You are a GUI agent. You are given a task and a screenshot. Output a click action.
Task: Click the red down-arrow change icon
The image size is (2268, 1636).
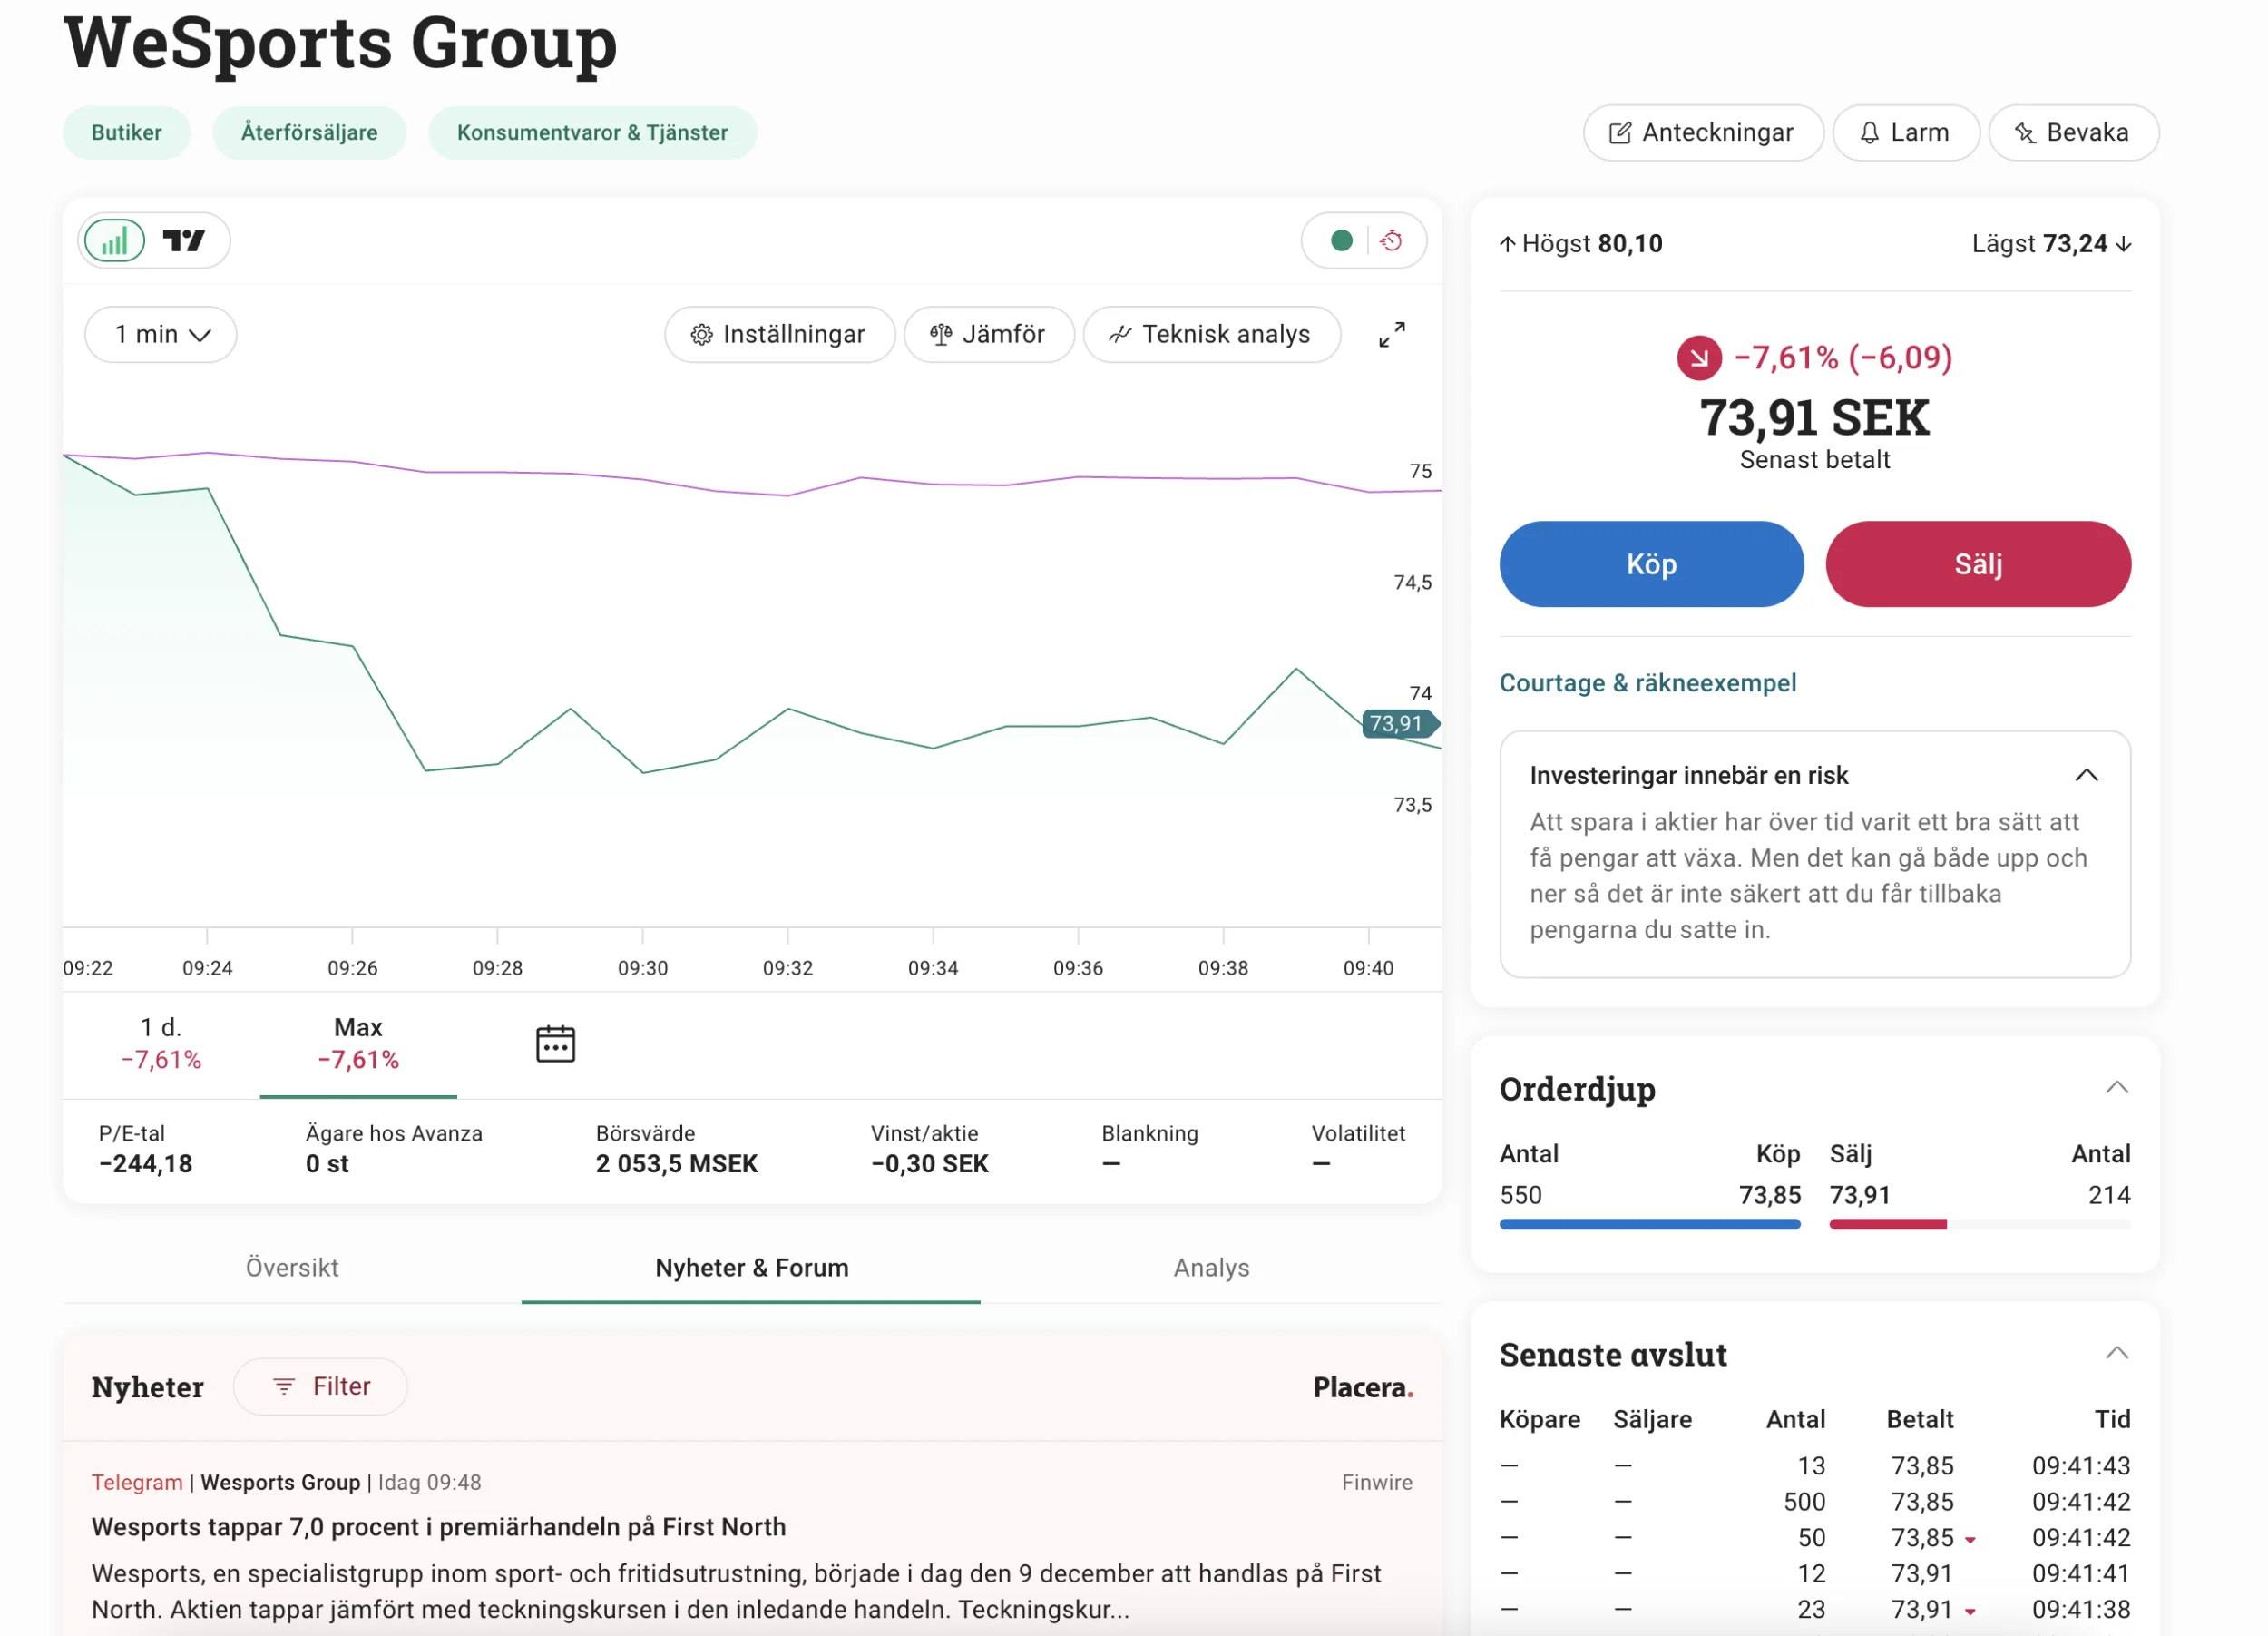click(1700, 358)
